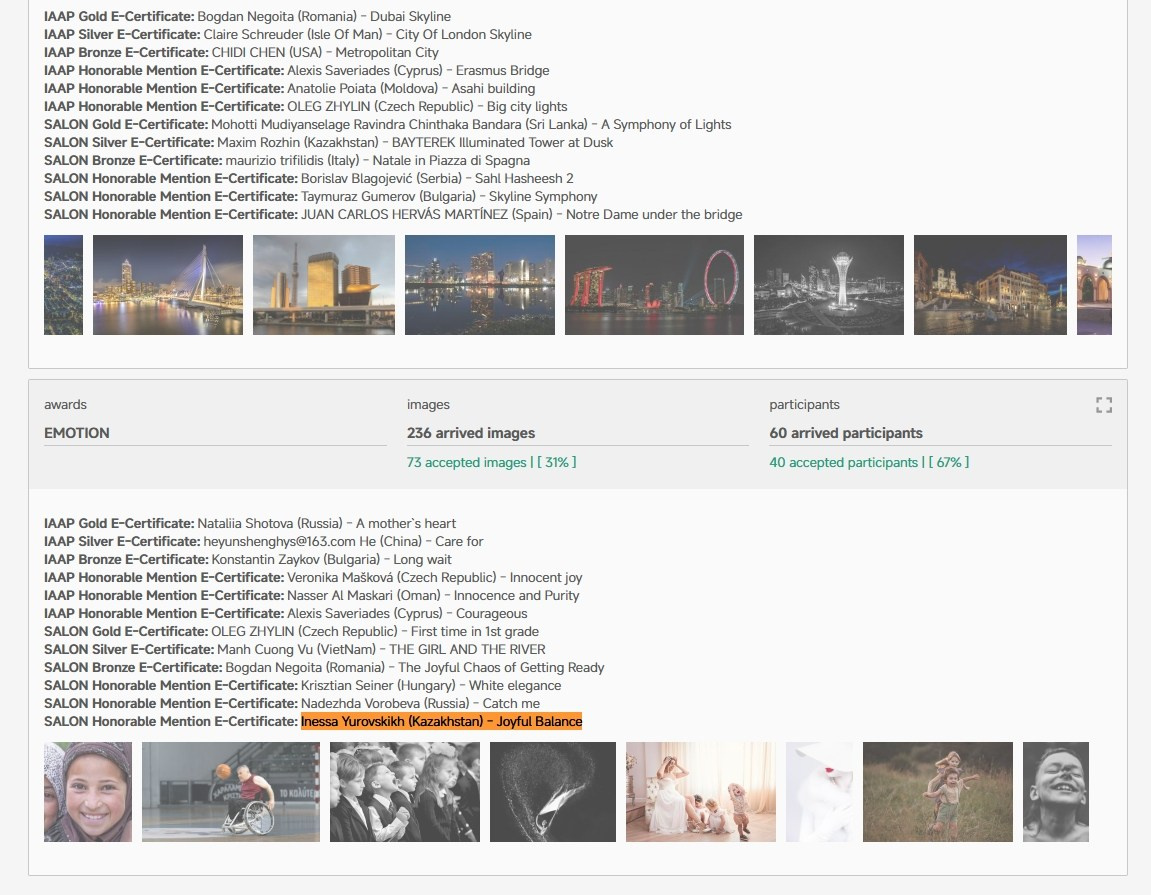Open the children running in field thumbnail
Image resolution: width=1151 pixels, height=895 pixels.
tap(938, 792)
